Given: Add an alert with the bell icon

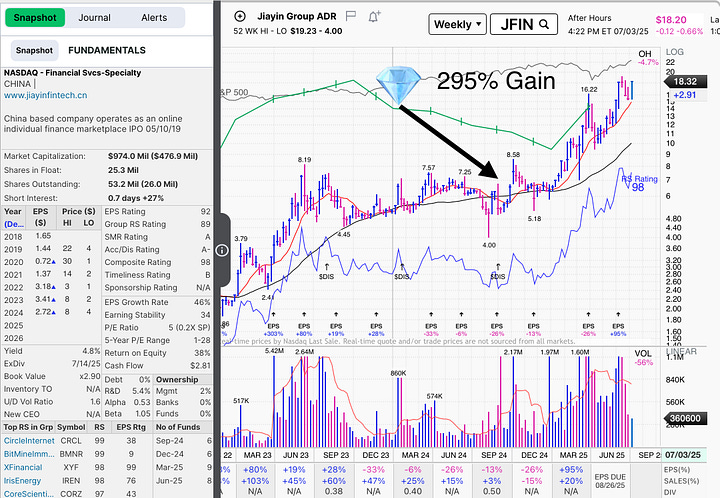Looking at the screenshot, I should click(x=374, y=17).
